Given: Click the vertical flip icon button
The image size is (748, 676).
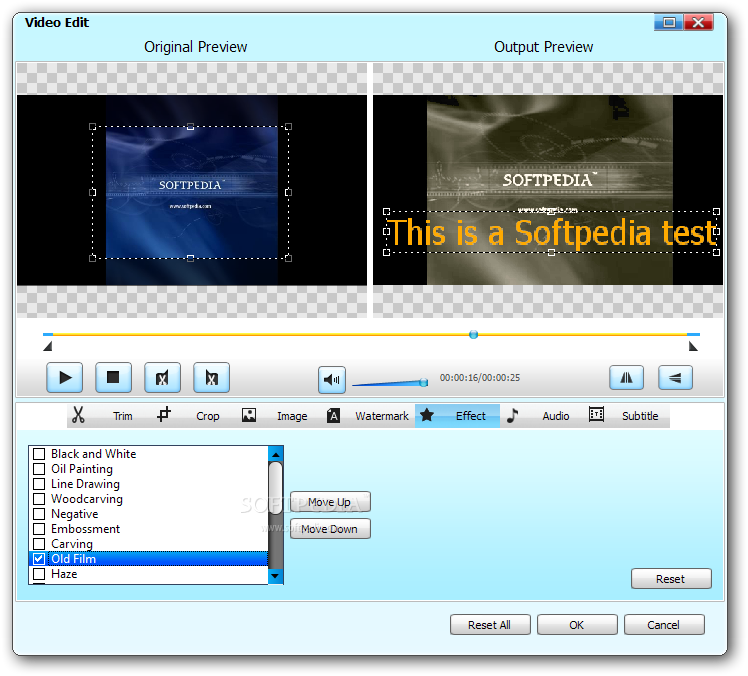Looking at the screenshot, I should [675, 378].
